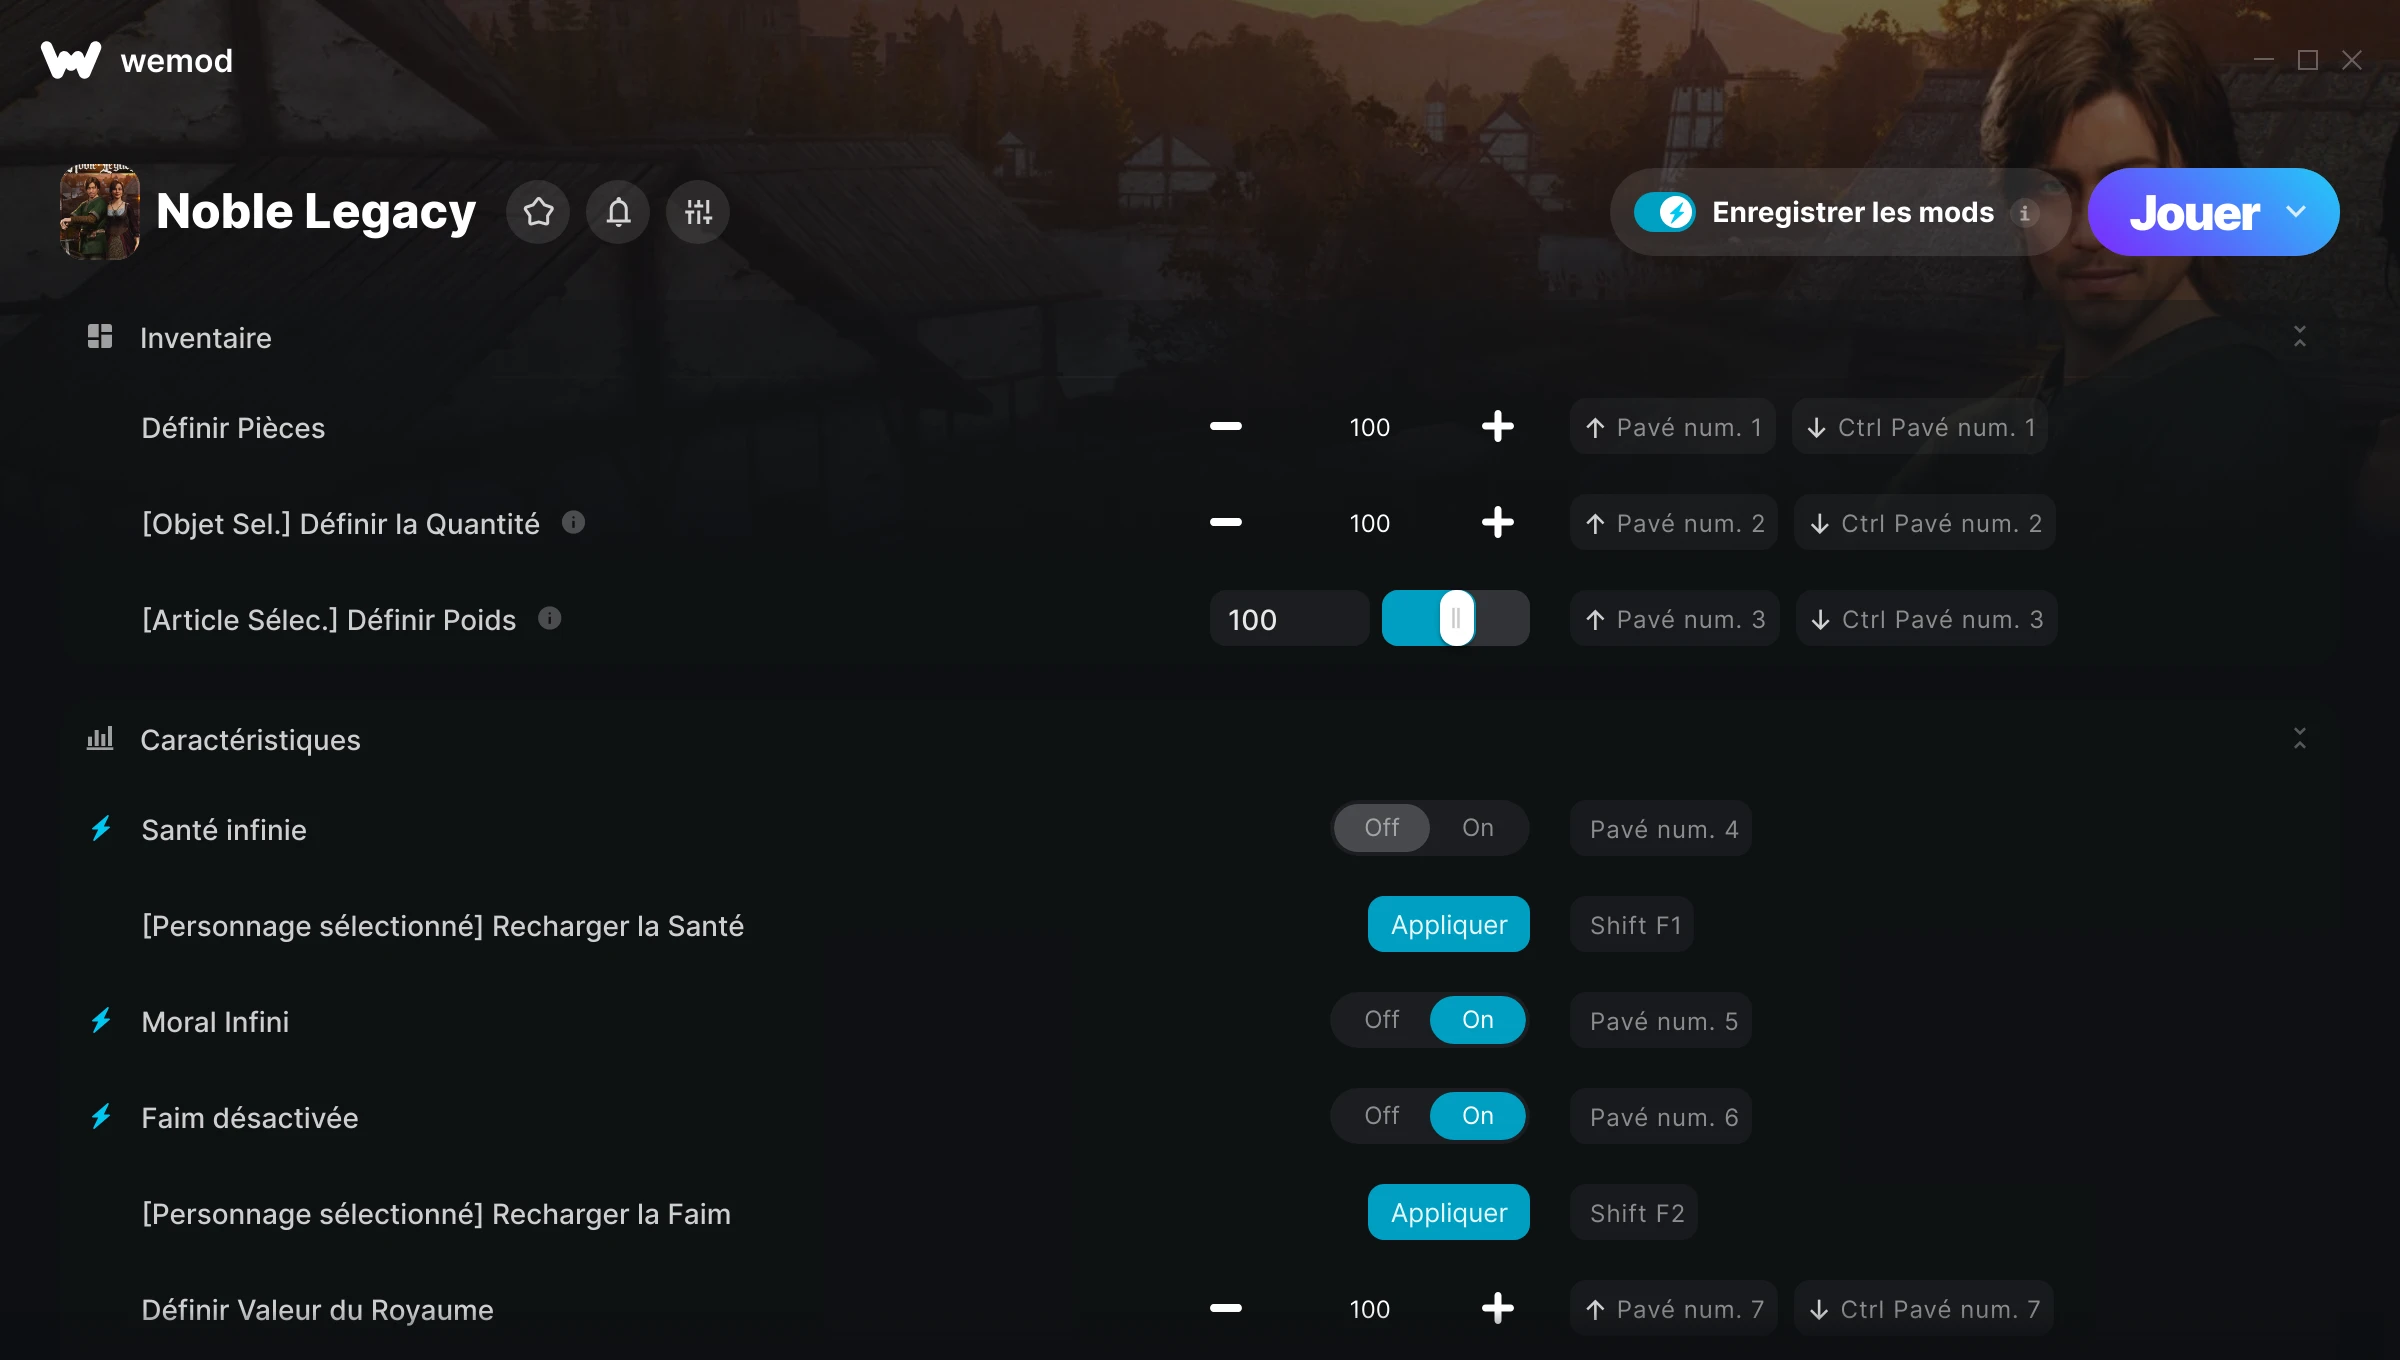
Task: Open the Jouer dropdown arrow
Action: point(2296,212)
